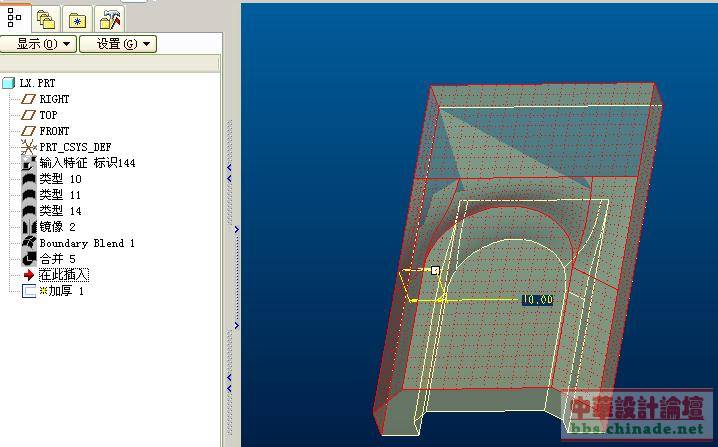The height and width of the screenshot is (447, 718).
Task: Open the 显示 dropdown menu
Action: tap(38, 44)
